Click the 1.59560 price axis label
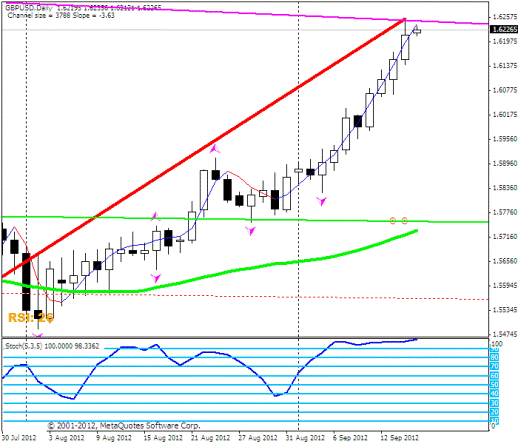Image resolution: width=518 pixels, height=444 pixels. [x=505, y=139]
